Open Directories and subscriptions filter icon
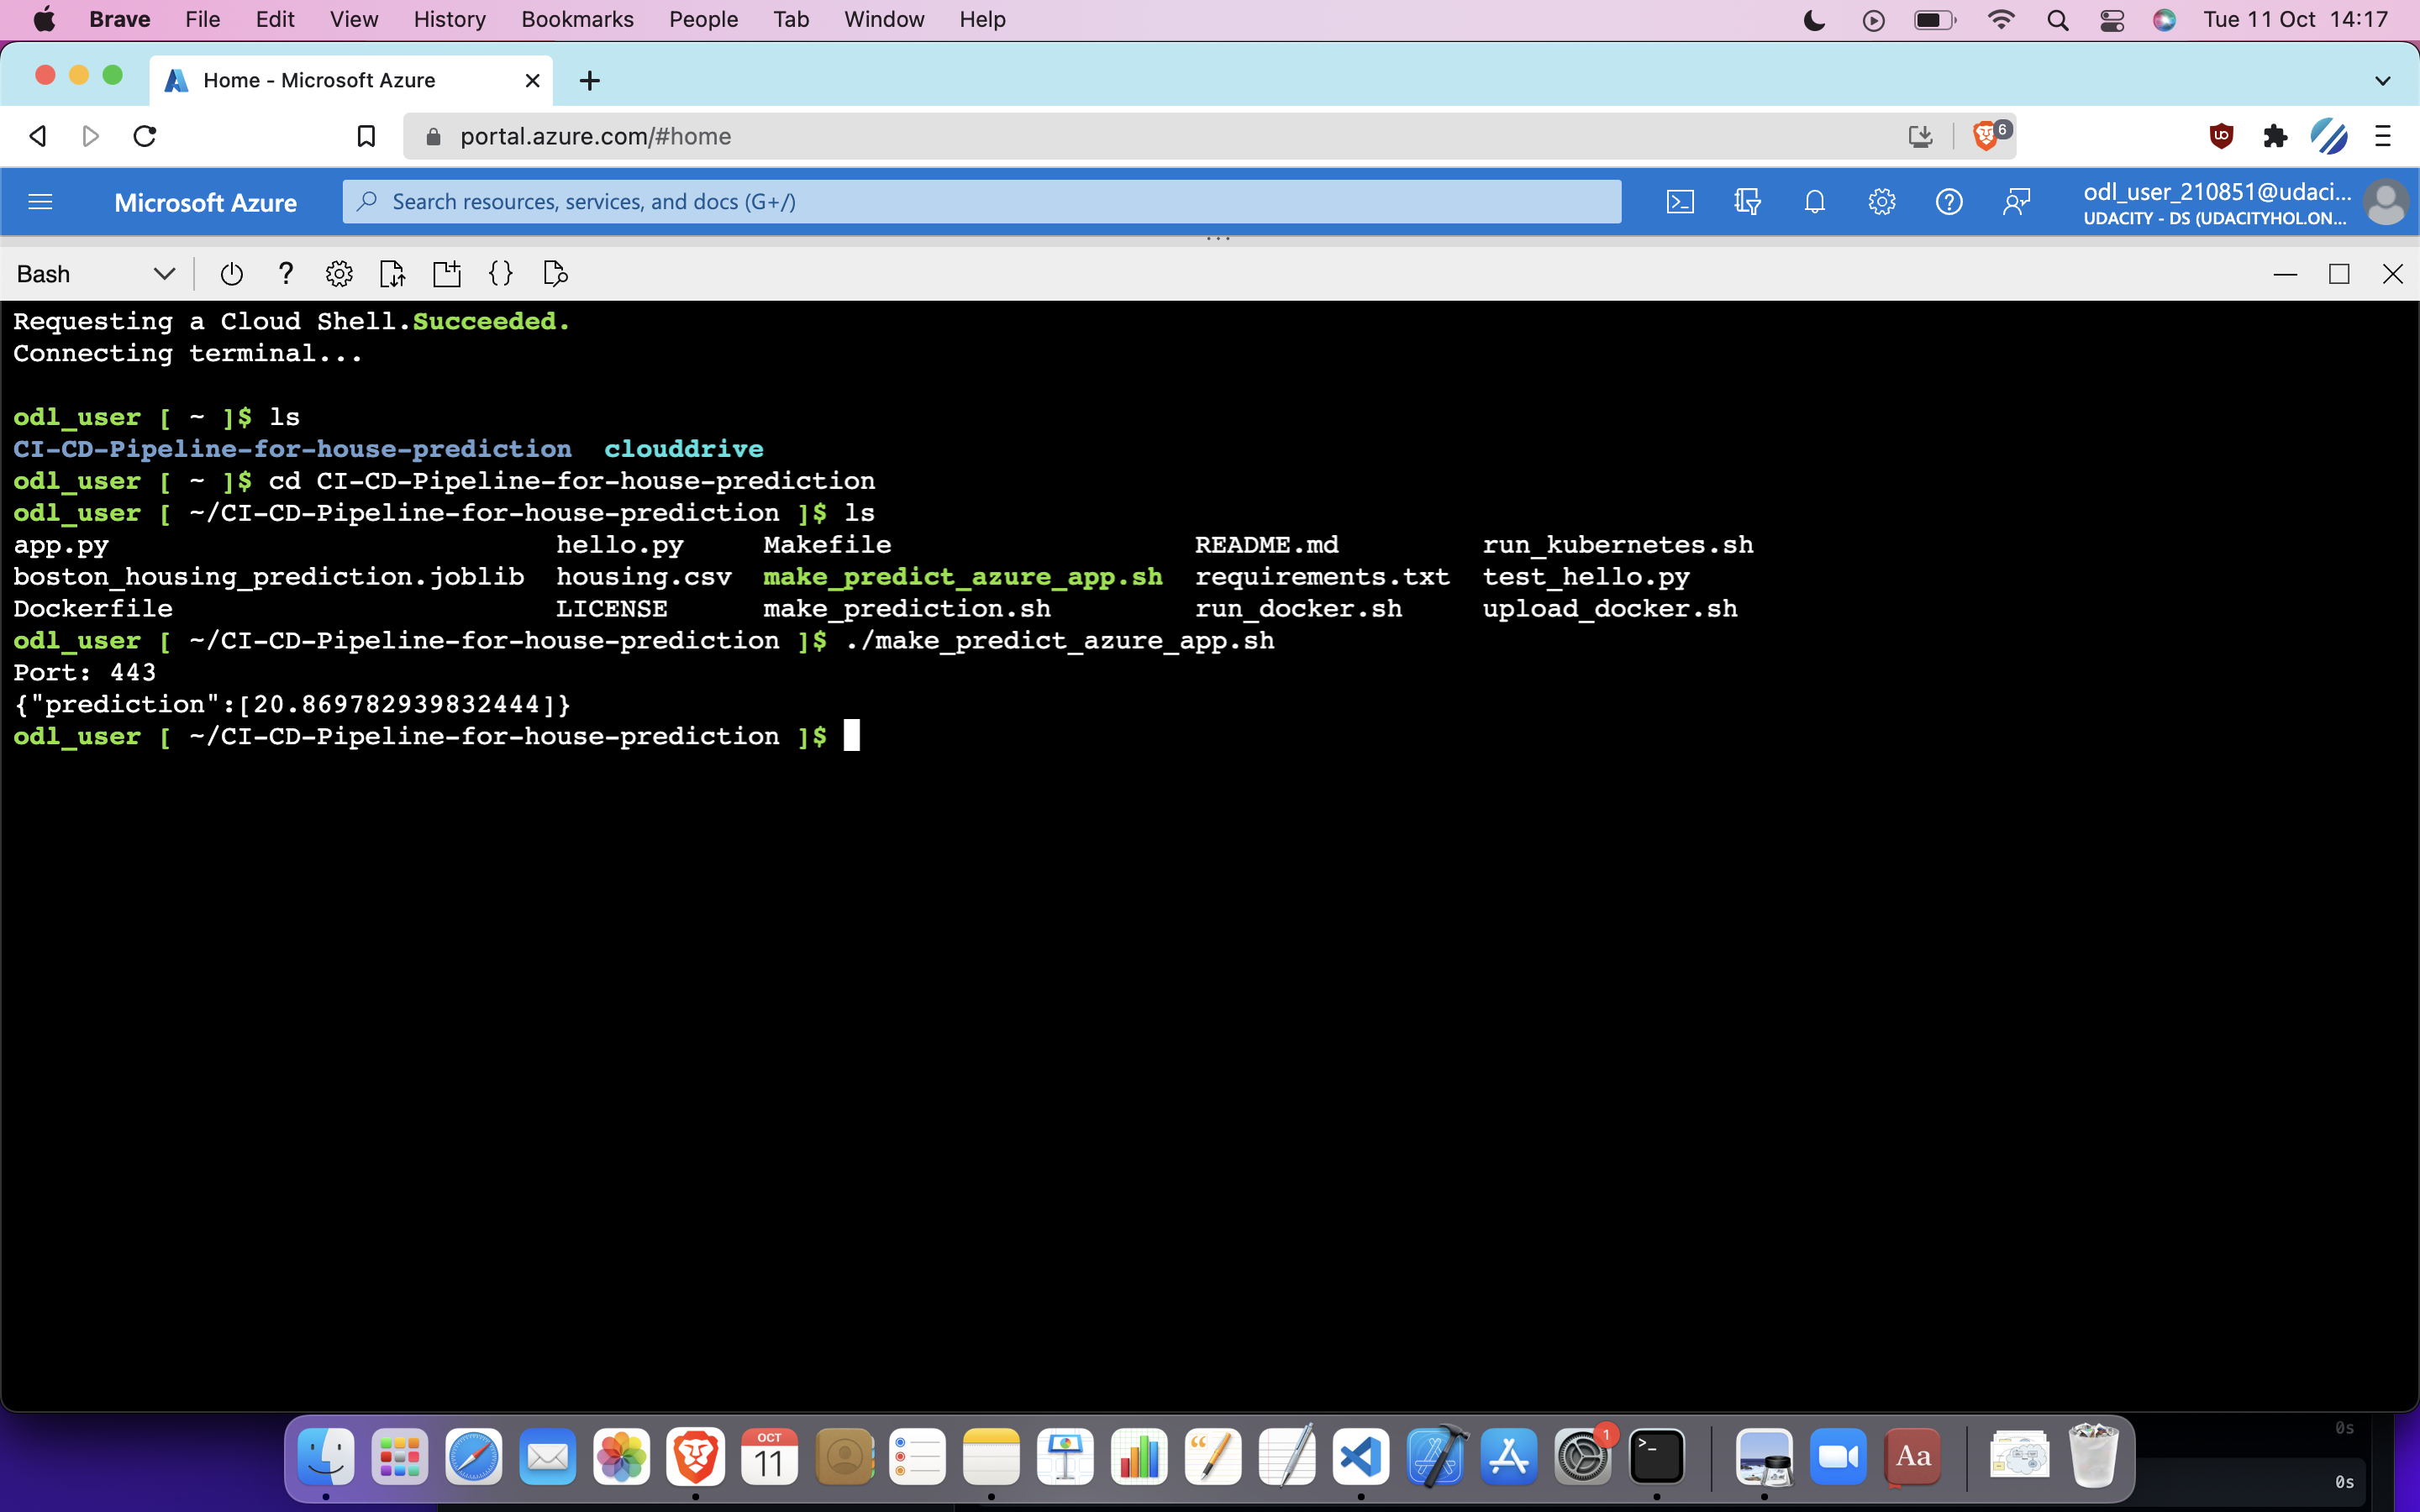The height and width of the screenshot is (1512, 2420). coord(1747,202)
